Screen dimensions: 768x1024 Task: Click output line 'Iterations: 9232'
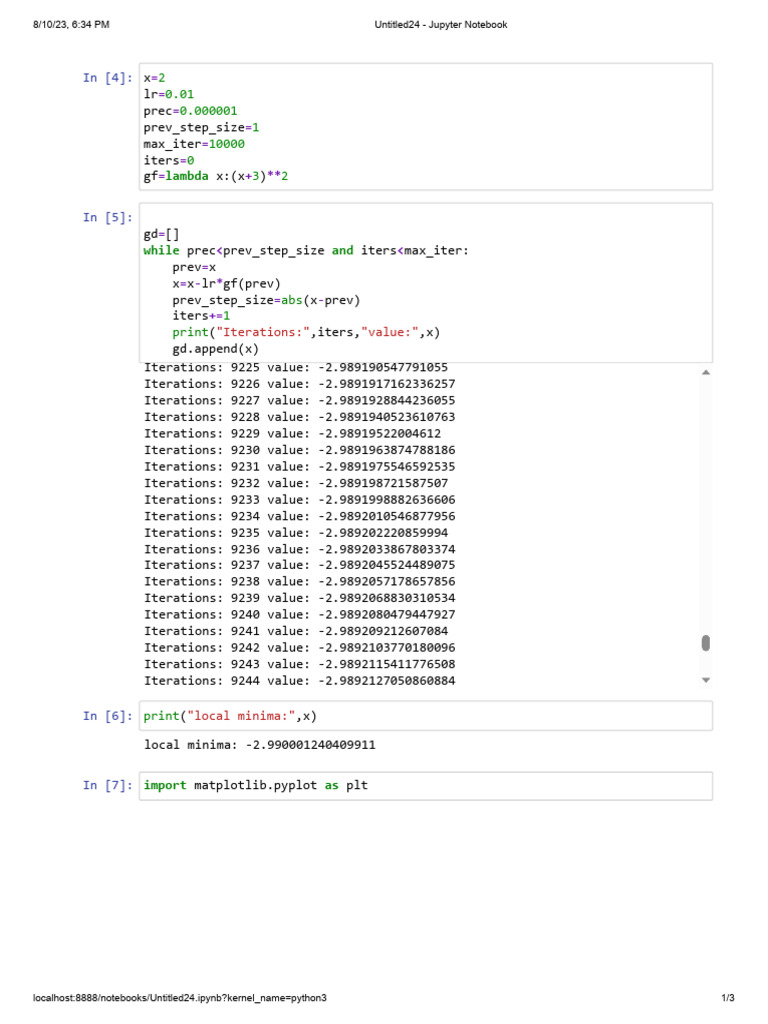coord(296,483)
